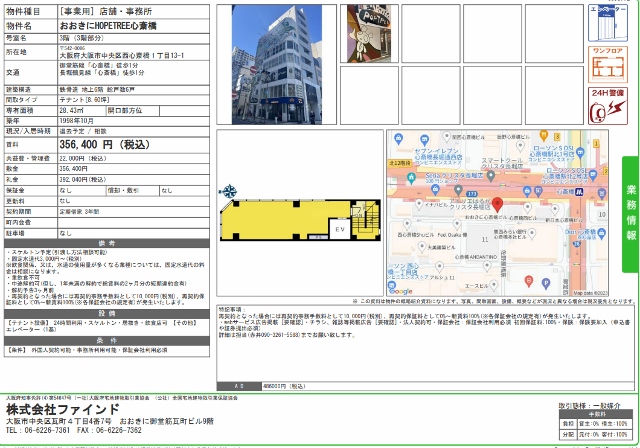This screenshot has height=448, width=640.
Task: Open the 業務情報 green side tab
Action: [x=630, y=201]
